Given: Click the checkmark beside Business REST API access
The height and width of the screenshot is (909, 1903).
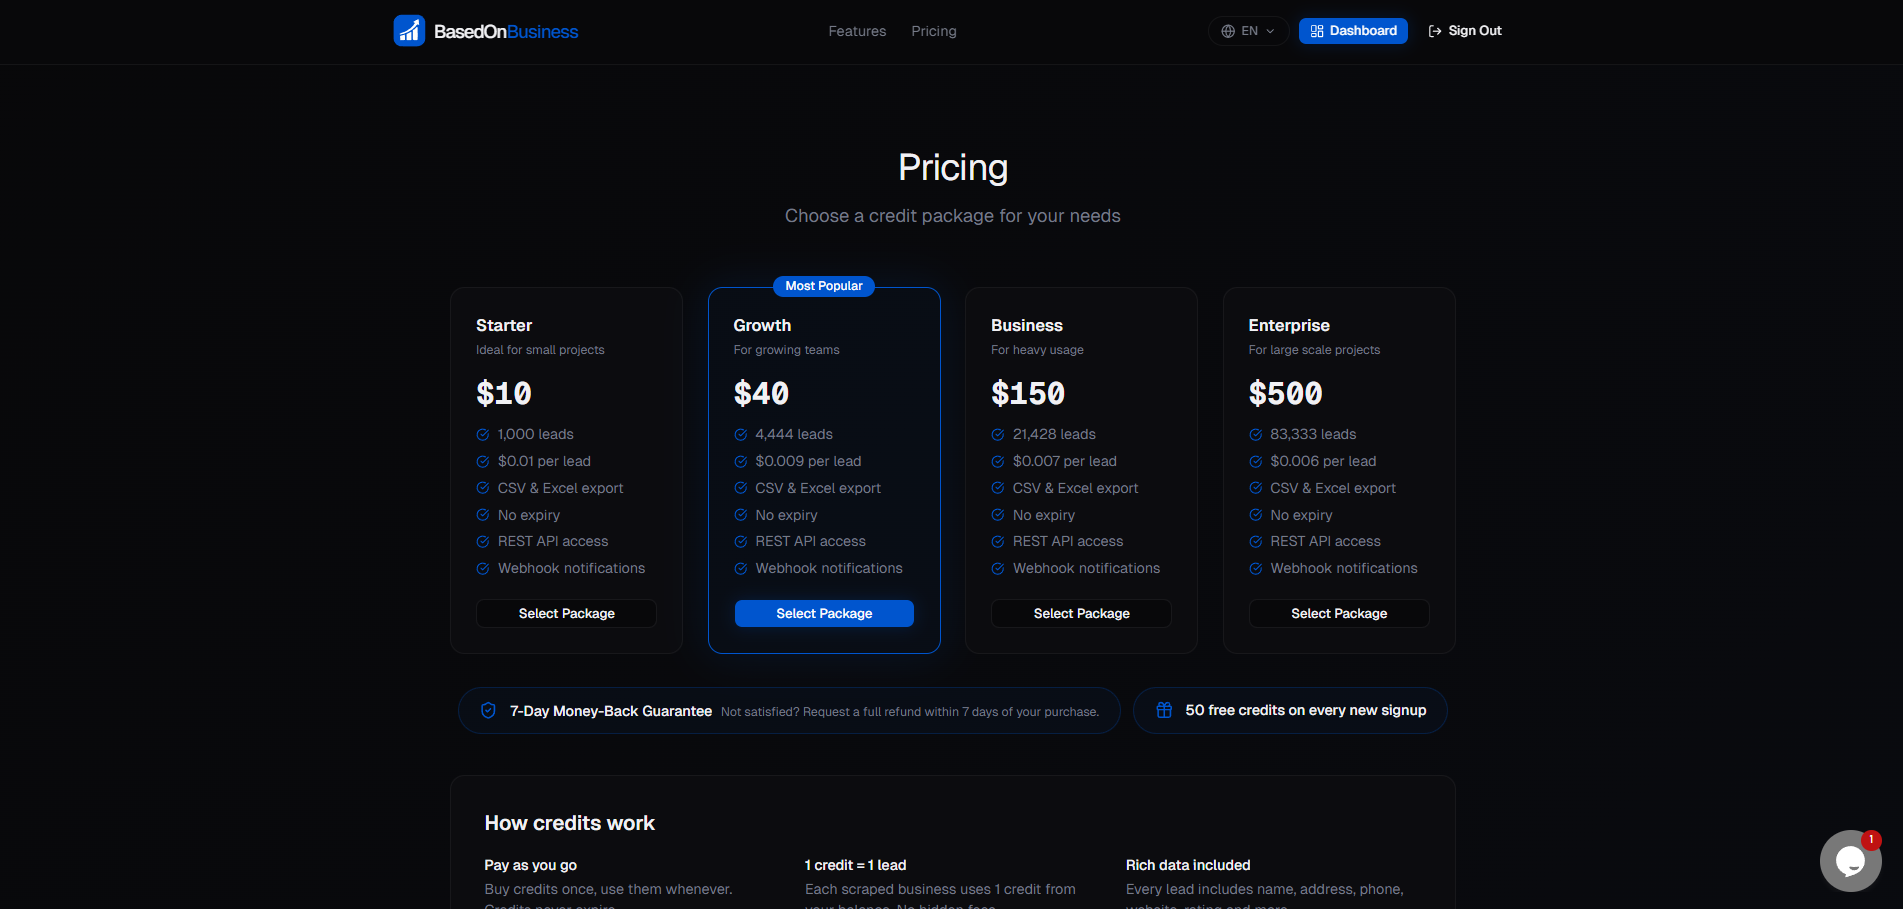Looking at the screenshot, I should [996, 541].
